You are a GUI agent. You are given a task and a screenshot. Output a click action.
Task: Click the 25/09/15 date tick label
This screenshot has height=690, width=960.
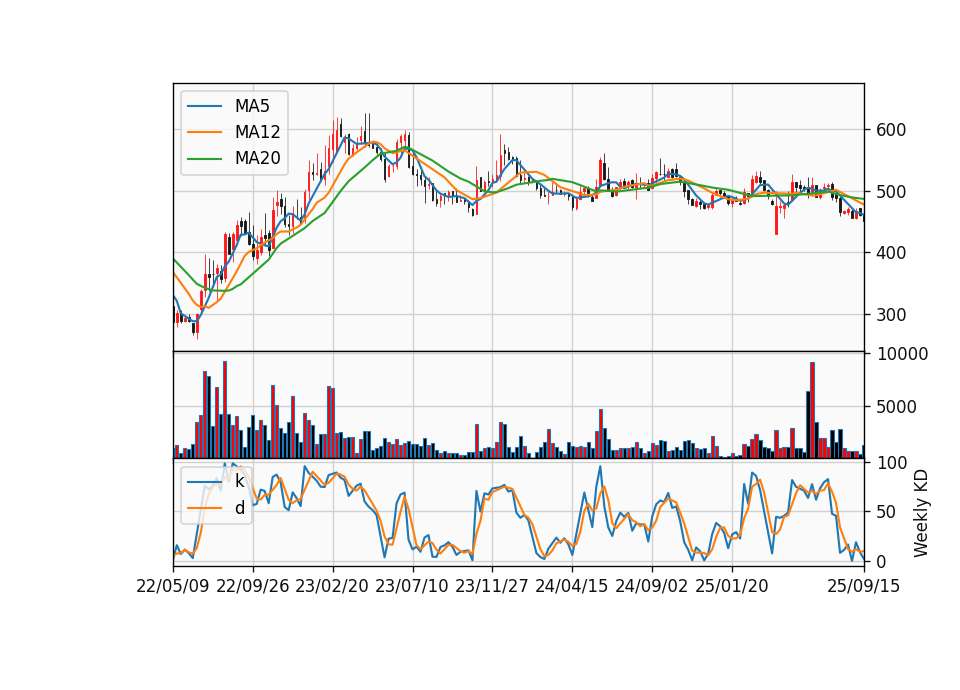[x=864, y=586]
